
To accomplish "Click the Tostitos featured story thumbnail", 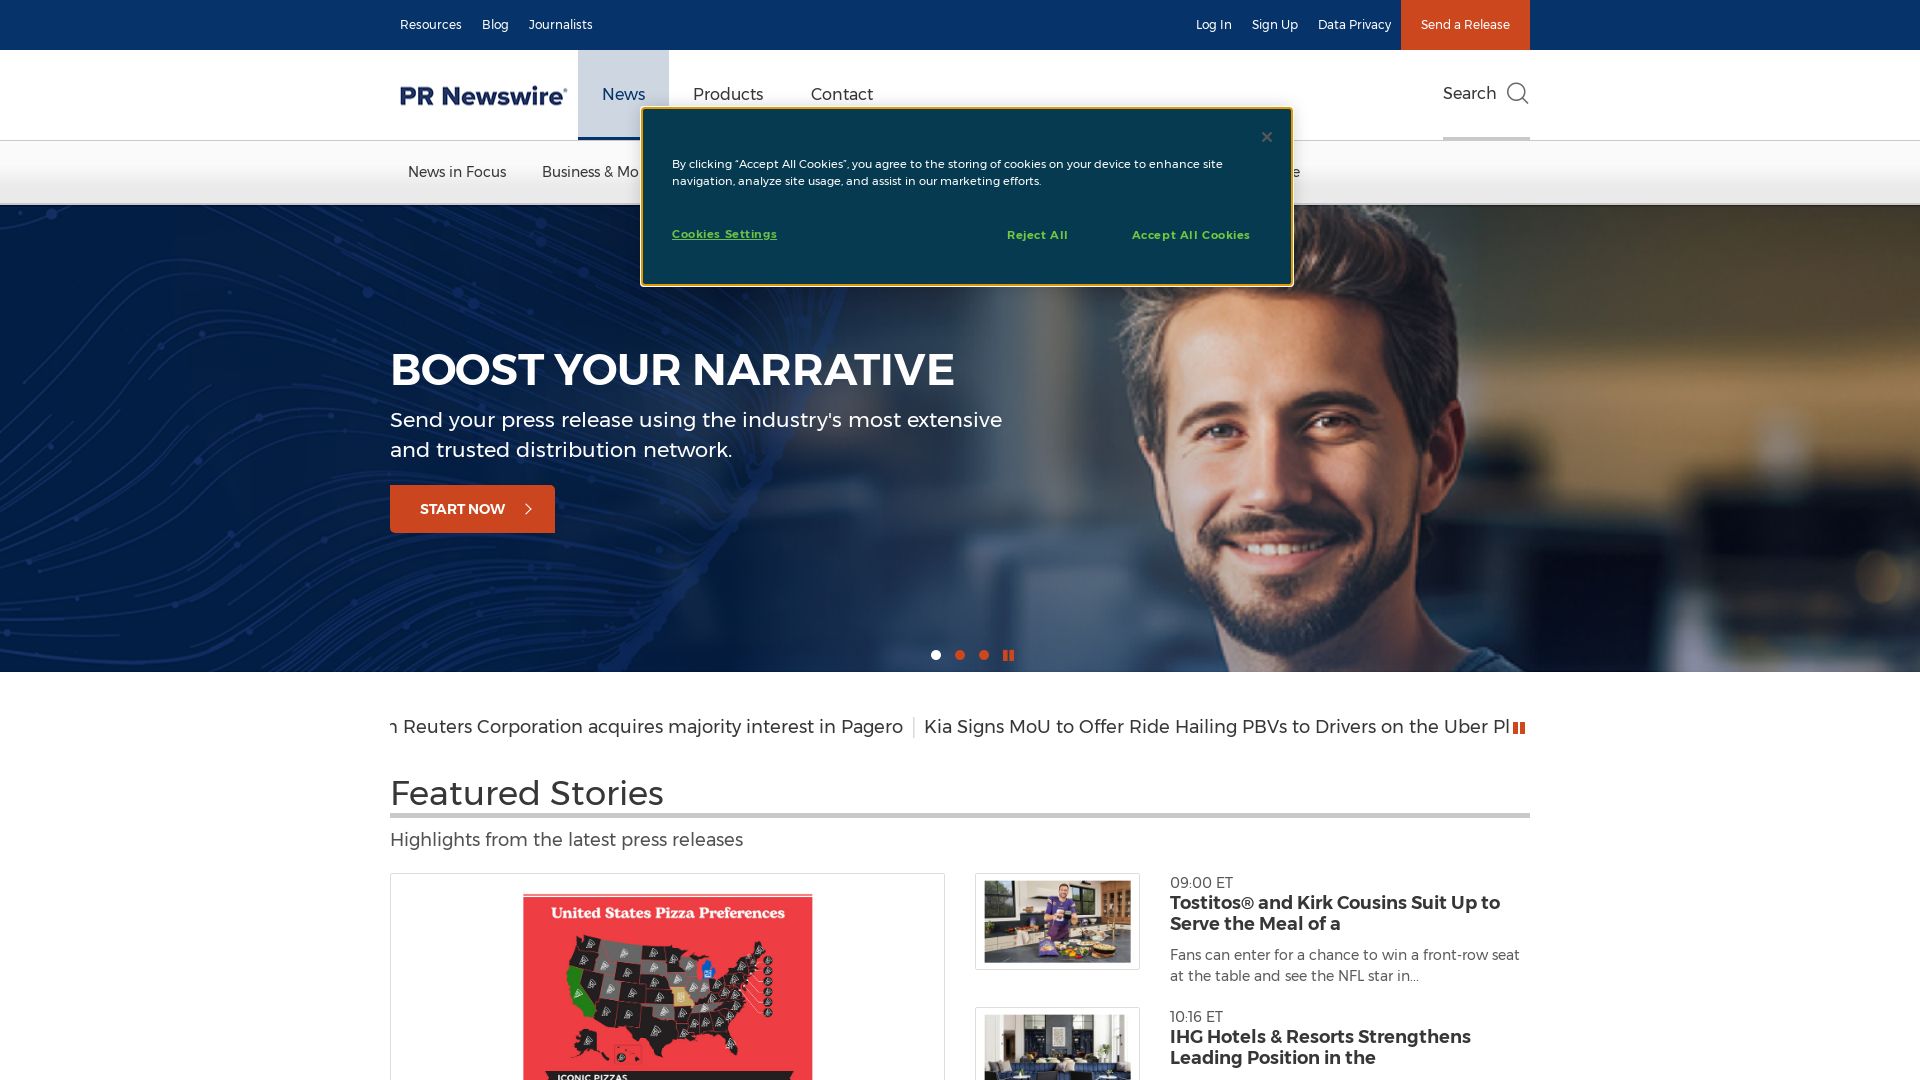I will coord(1058,920).
